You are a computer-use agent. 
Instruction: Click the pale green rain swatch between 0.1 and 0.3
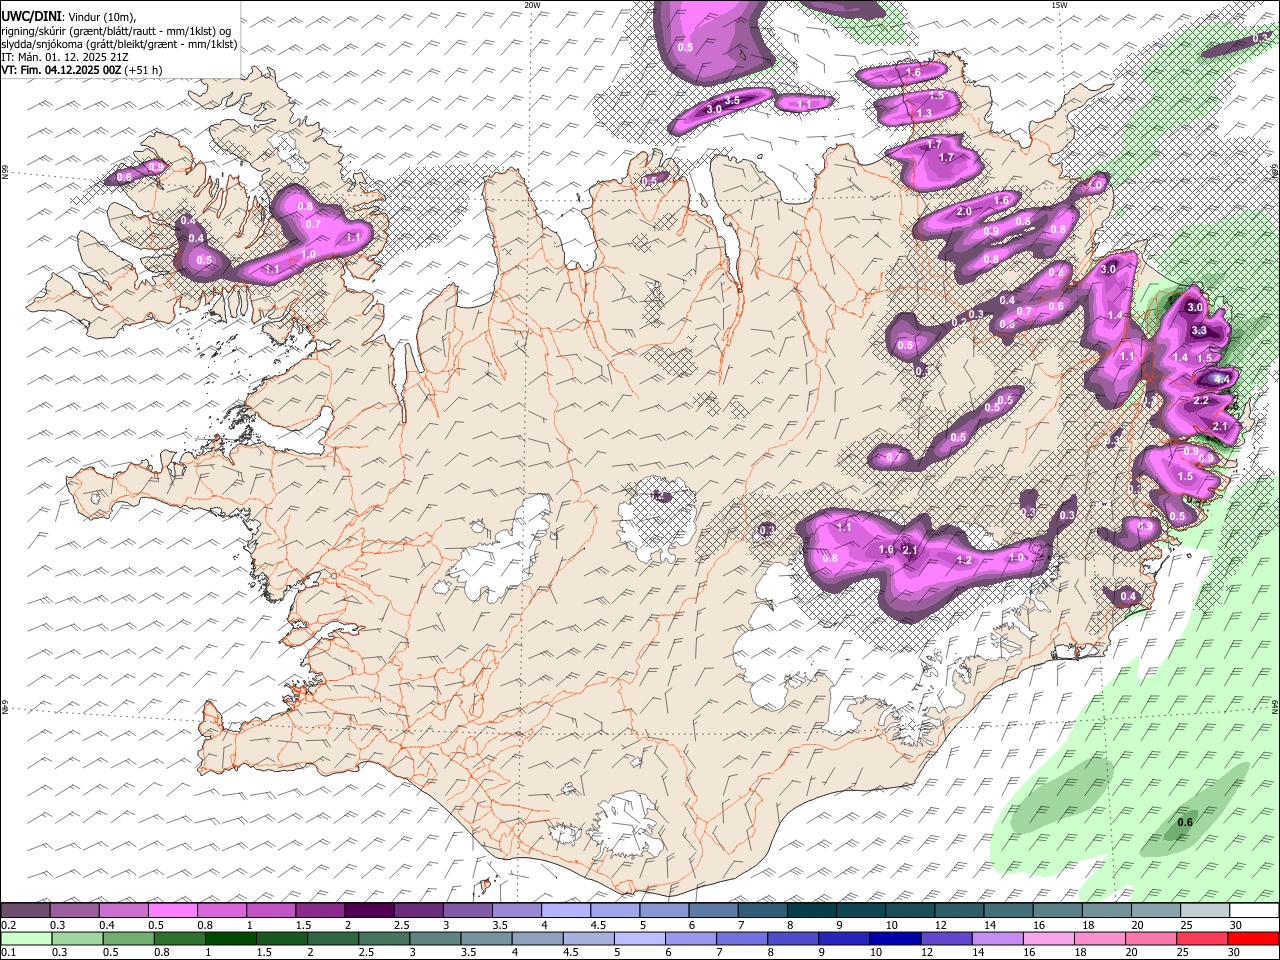click(x=25, y=938)
